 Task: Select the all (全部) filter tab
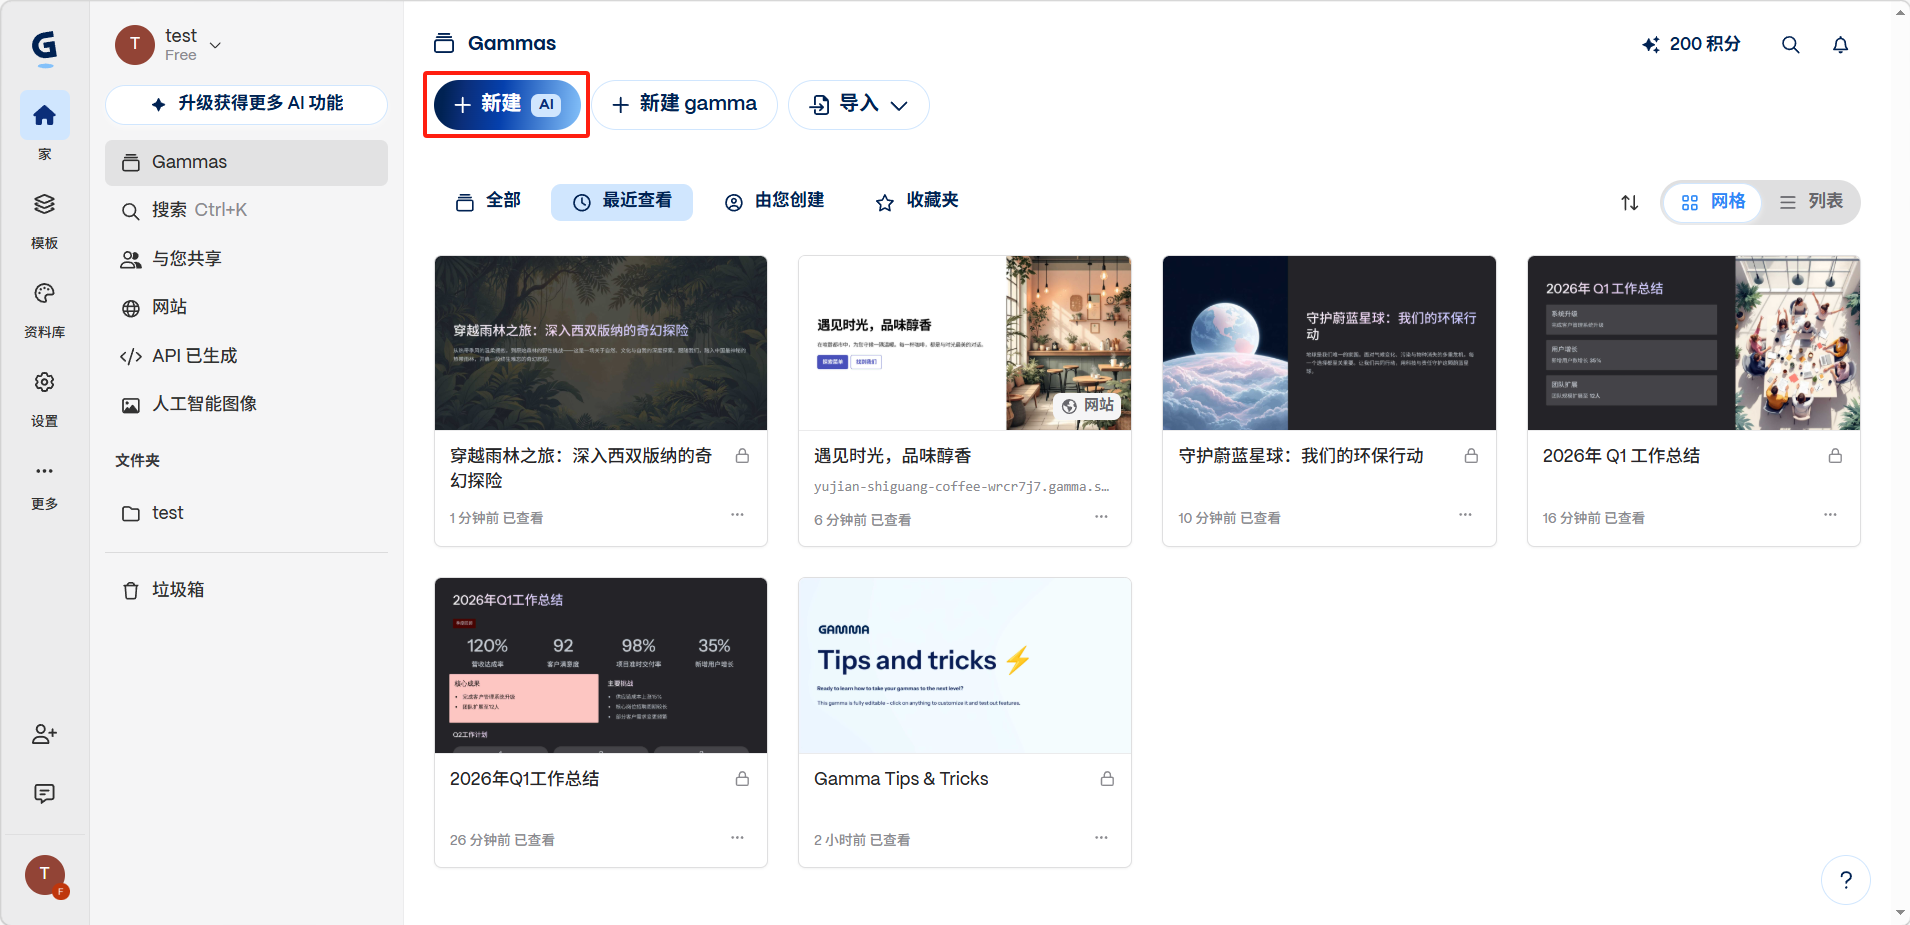489,201
